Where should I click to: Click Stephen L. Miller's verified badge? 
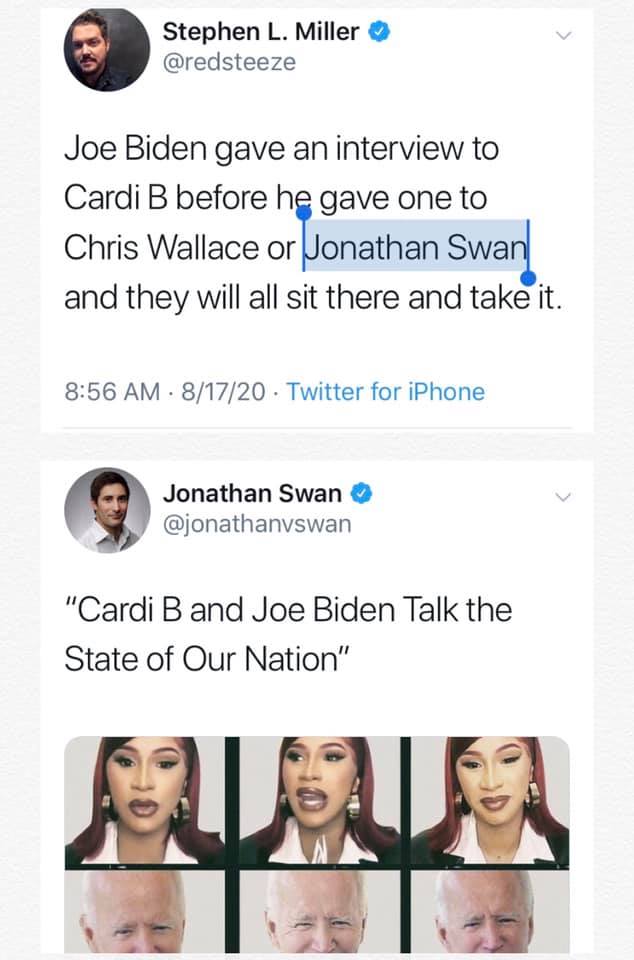click(379, 33)
